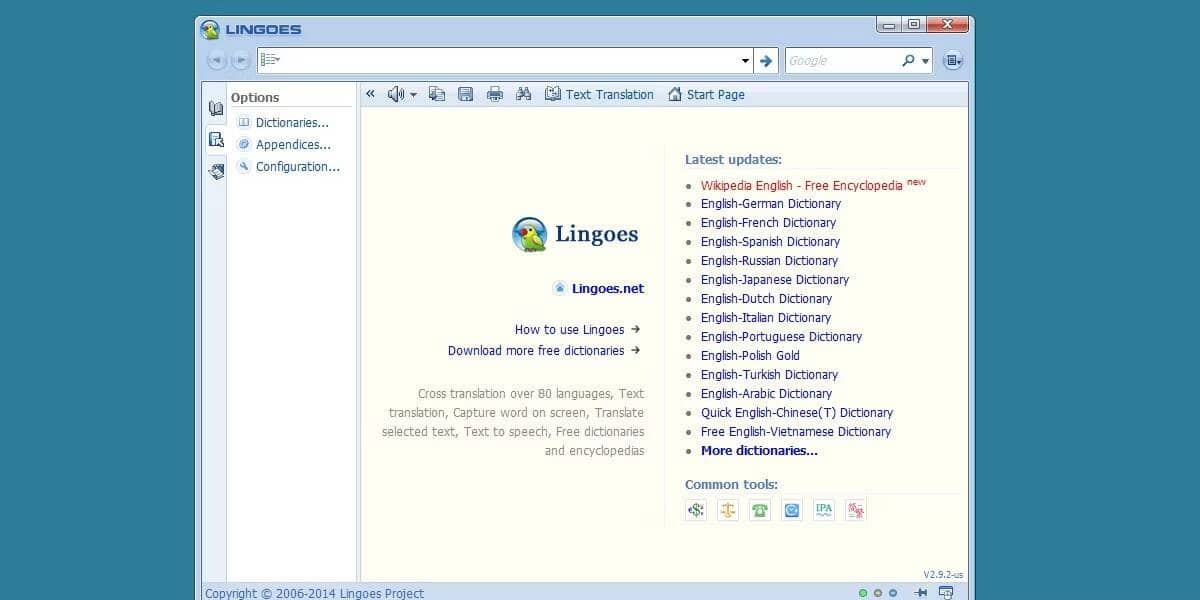The image size is (1200, 600).
Task: Click the speaker pronounce icon
Action: point(396,94)
